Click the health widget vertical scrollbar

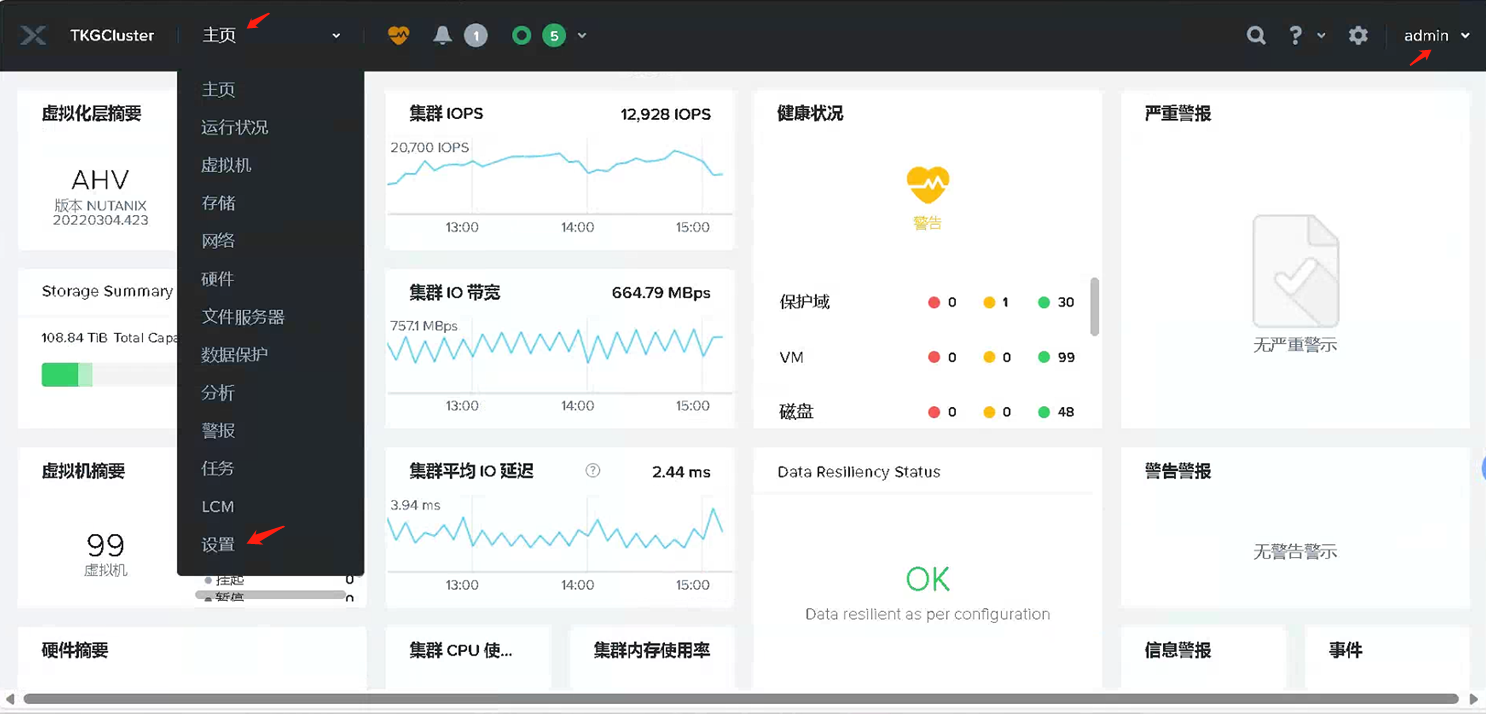(1095, 307)
